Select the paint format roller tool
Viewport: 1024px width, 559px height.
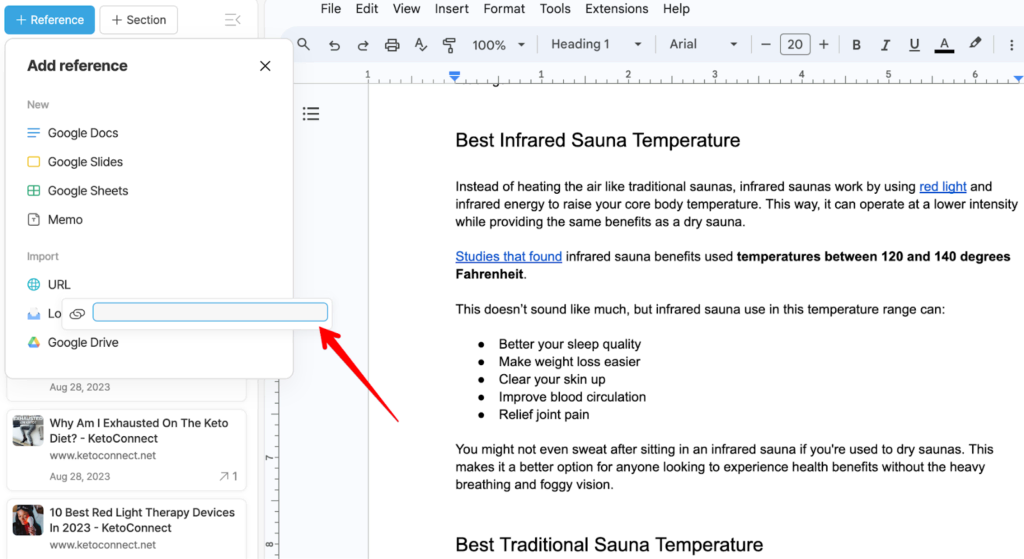(x=449, y=45)
